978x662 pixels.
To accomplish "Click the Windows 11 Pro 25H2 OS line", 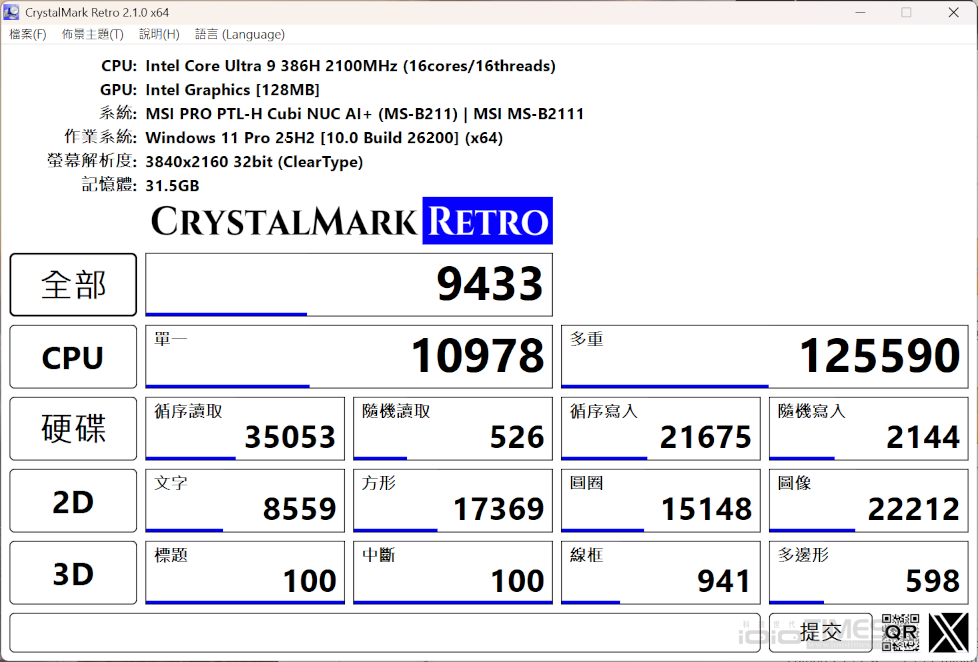I will pyautogui.click(x=324, y=137).
